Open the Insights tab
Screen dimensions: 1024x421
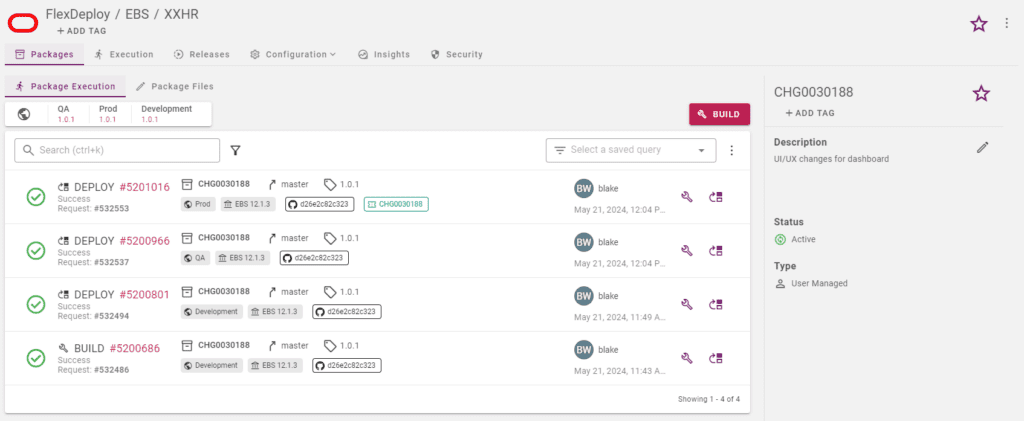(384, 54)
